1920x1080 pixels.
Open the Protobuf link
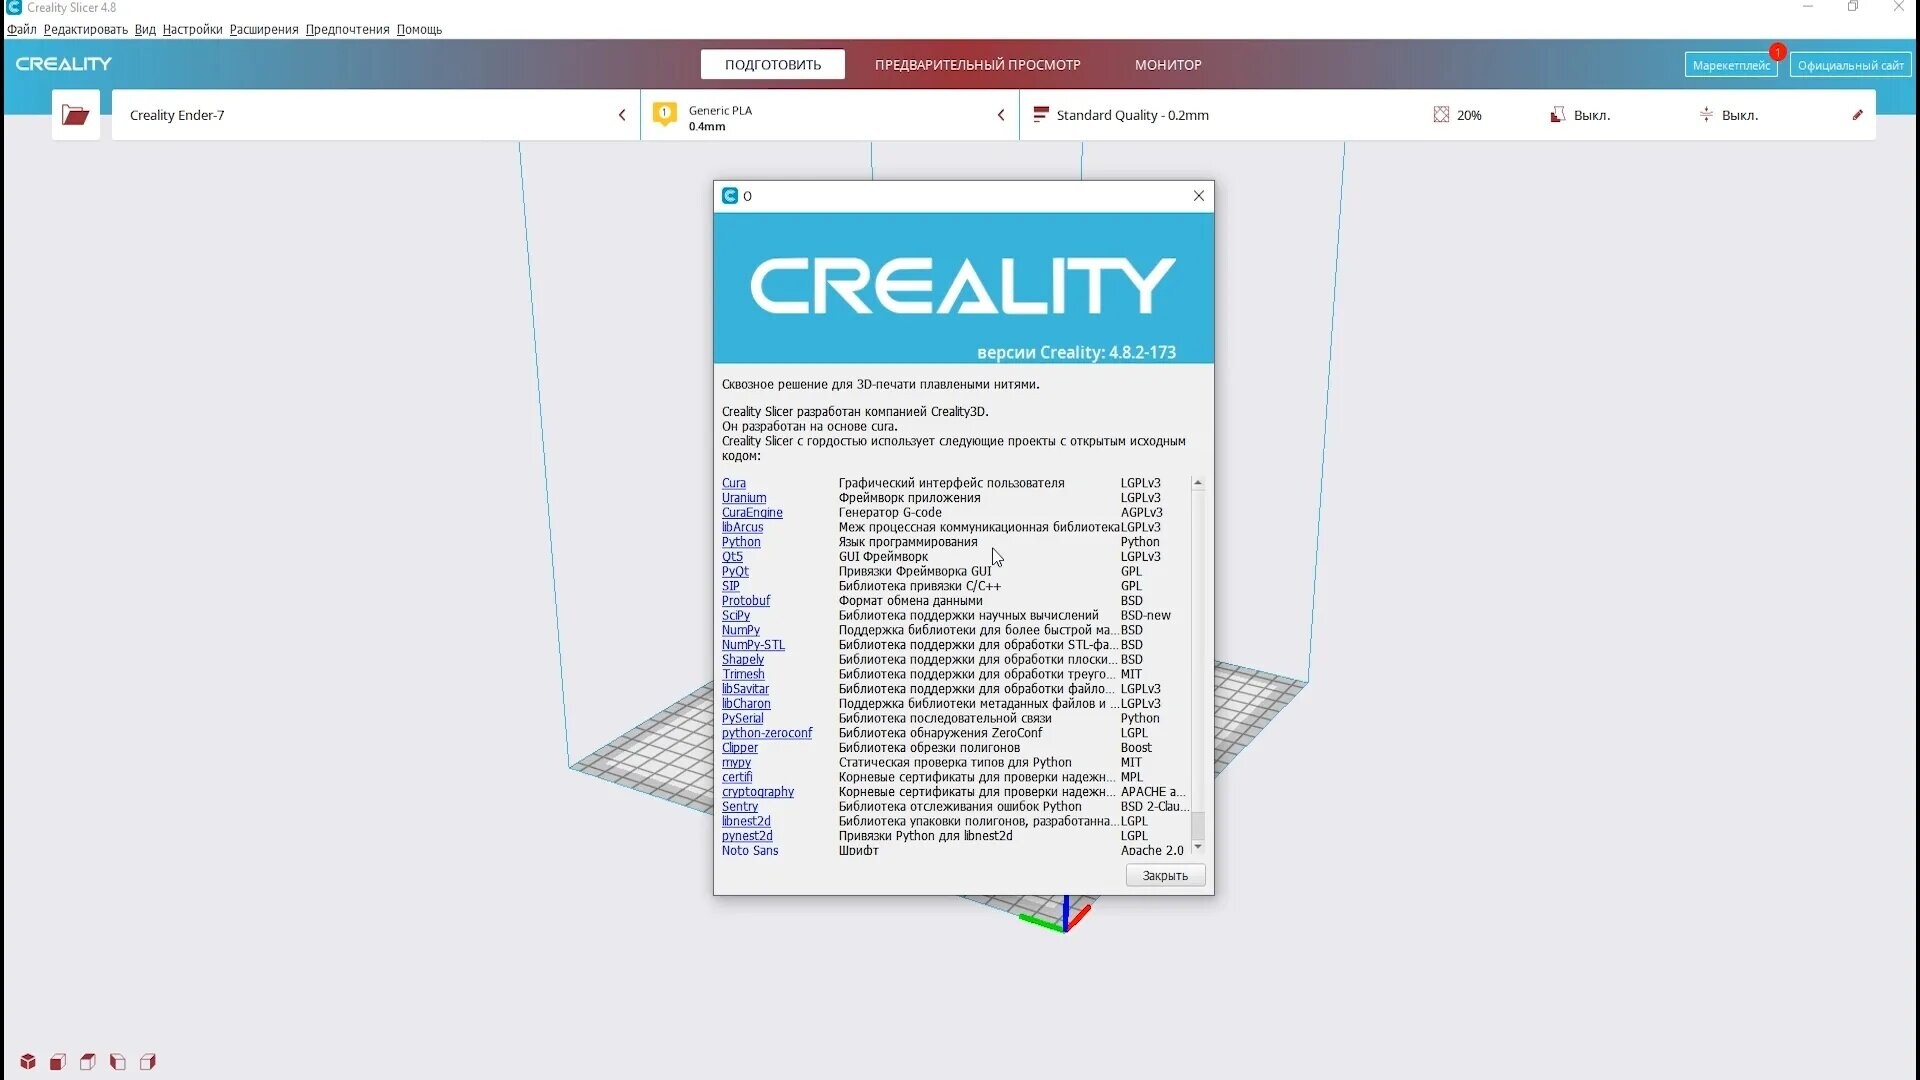[x=746, y=601]
